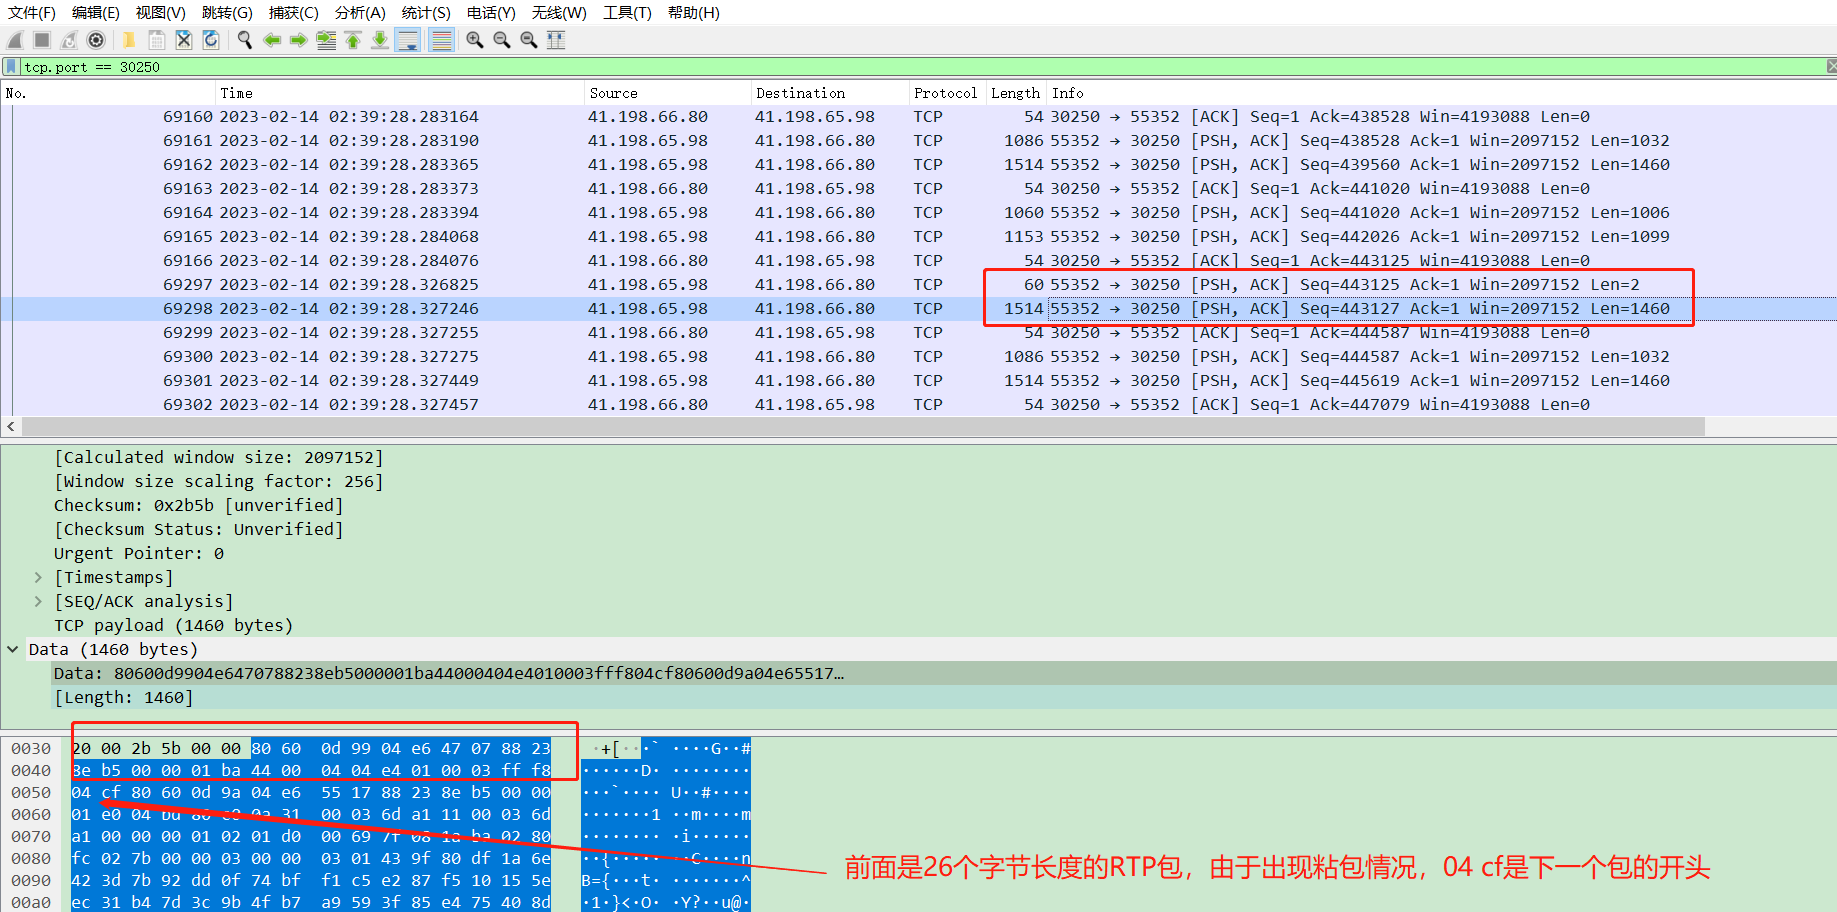
Task: Click the tcp.port == 30250 filter field
Action: pyautogui.click(x=920, y=67)
